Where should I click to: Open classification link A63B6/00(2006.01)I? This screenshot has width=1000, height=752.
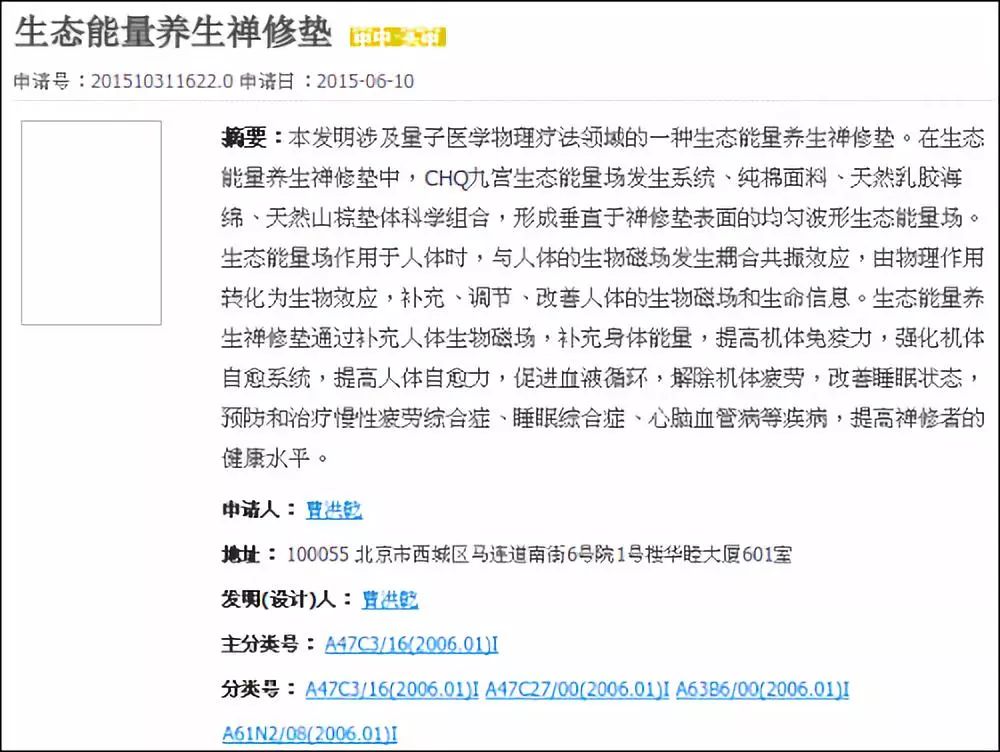(x=762, y=689)
